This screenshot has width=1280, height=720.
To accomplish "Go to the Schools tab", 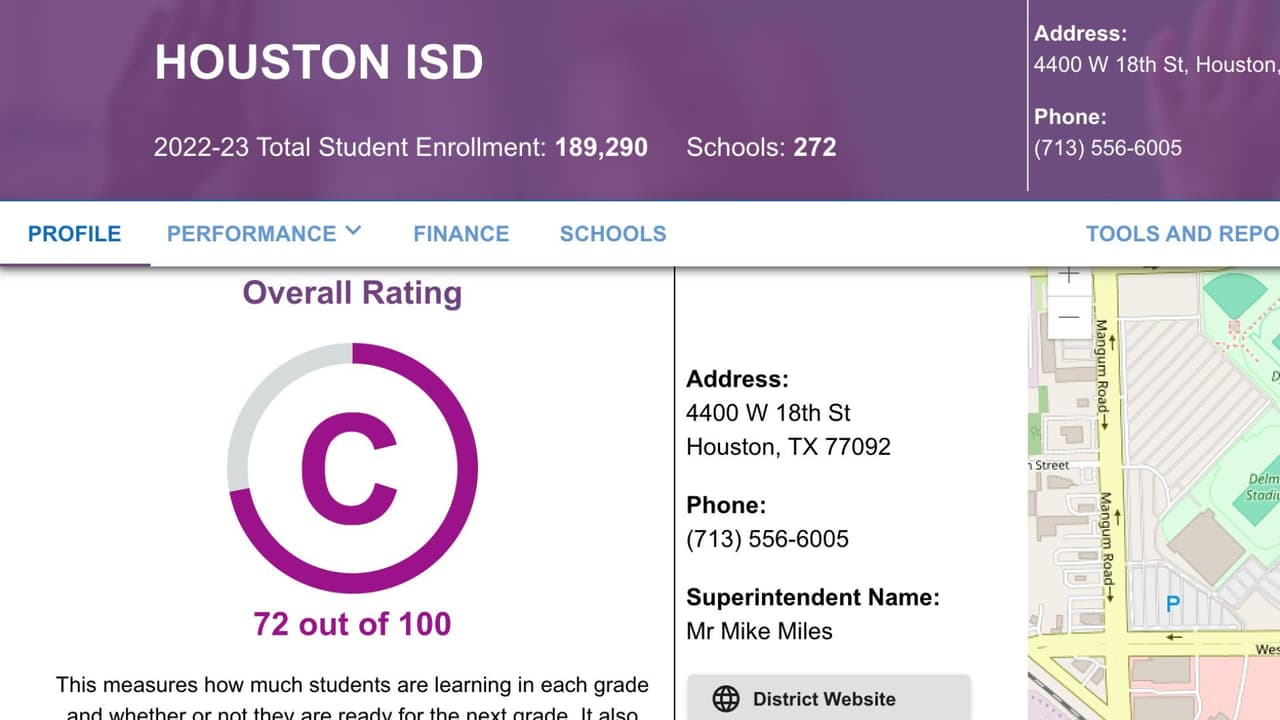I will [x=612, y=234].
